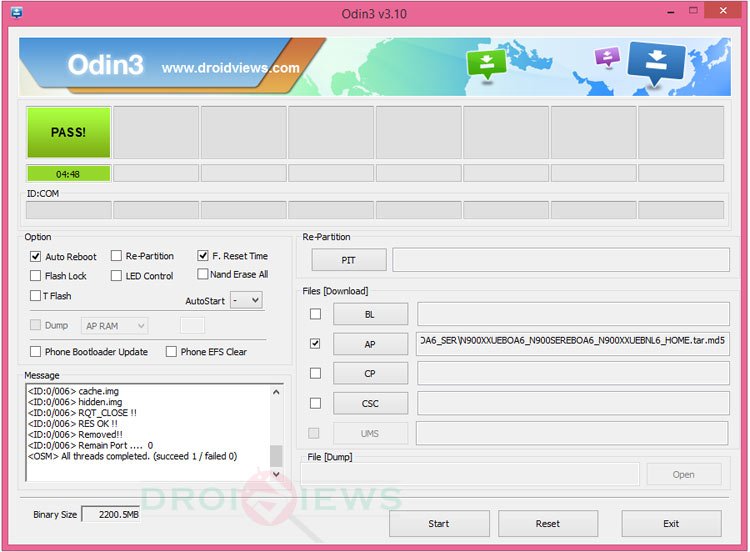Click the 'RES OK !!' log line
750x552 pixels.
[73, 423]
